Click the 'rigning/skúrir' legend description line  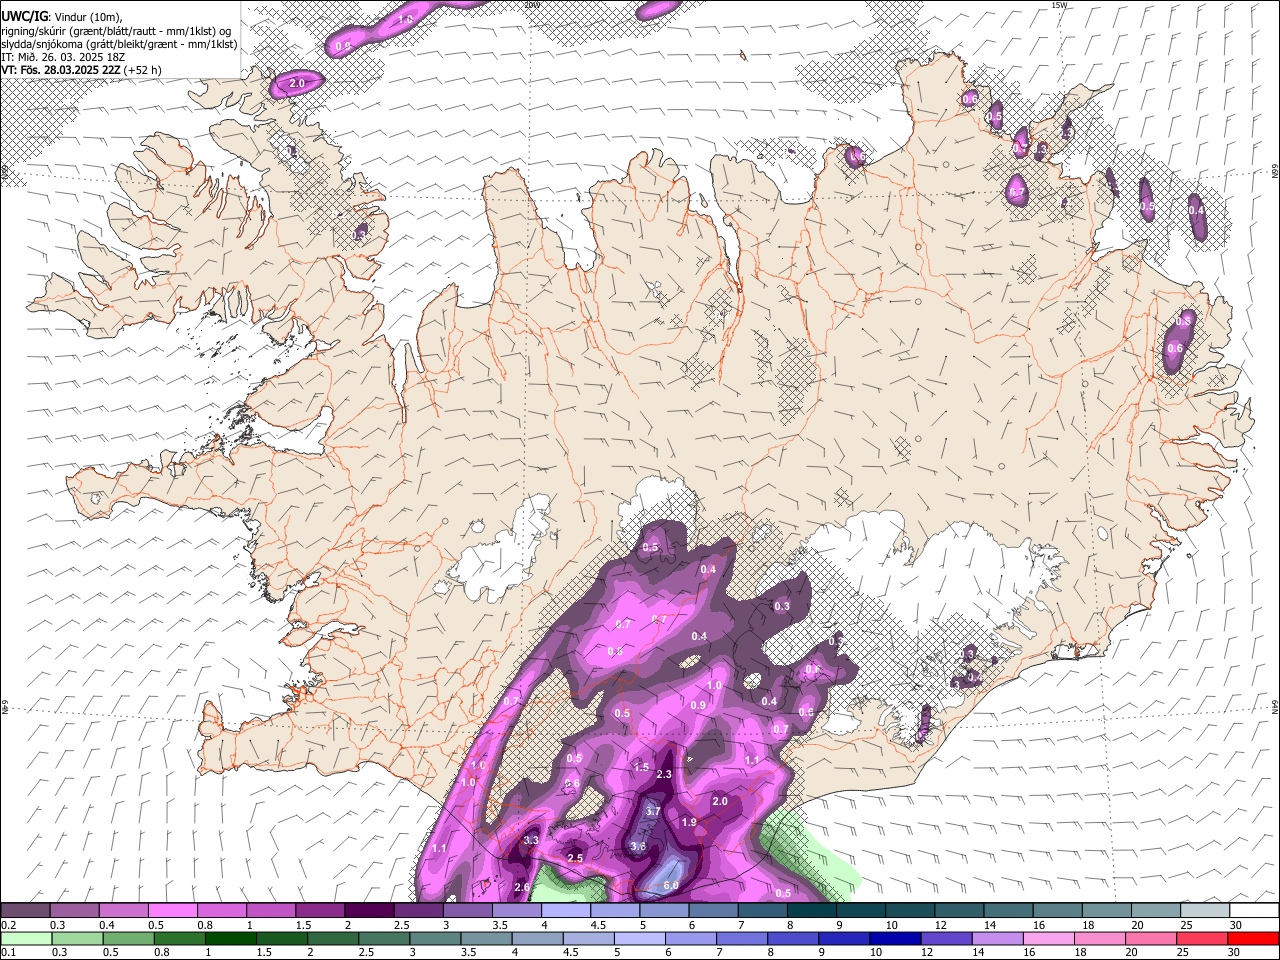[x=116, y=30]
